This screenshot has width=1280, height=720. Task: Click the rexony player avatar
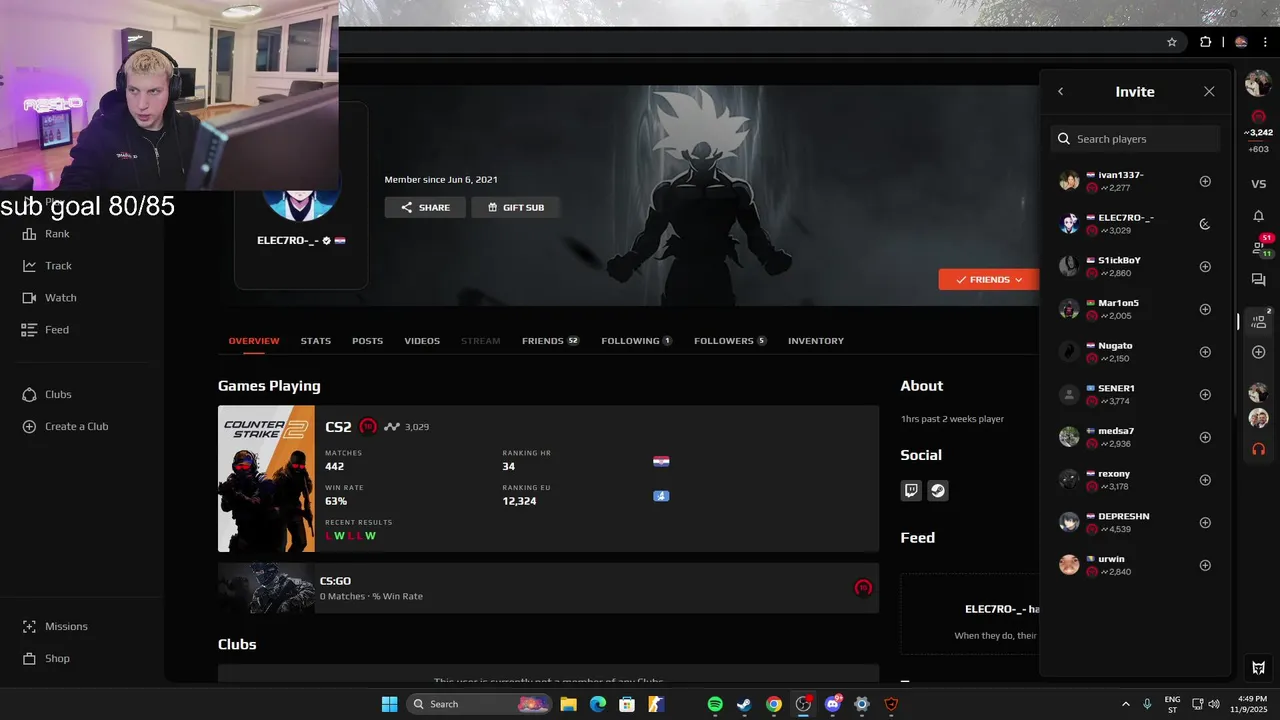[x=1069, y=479]
